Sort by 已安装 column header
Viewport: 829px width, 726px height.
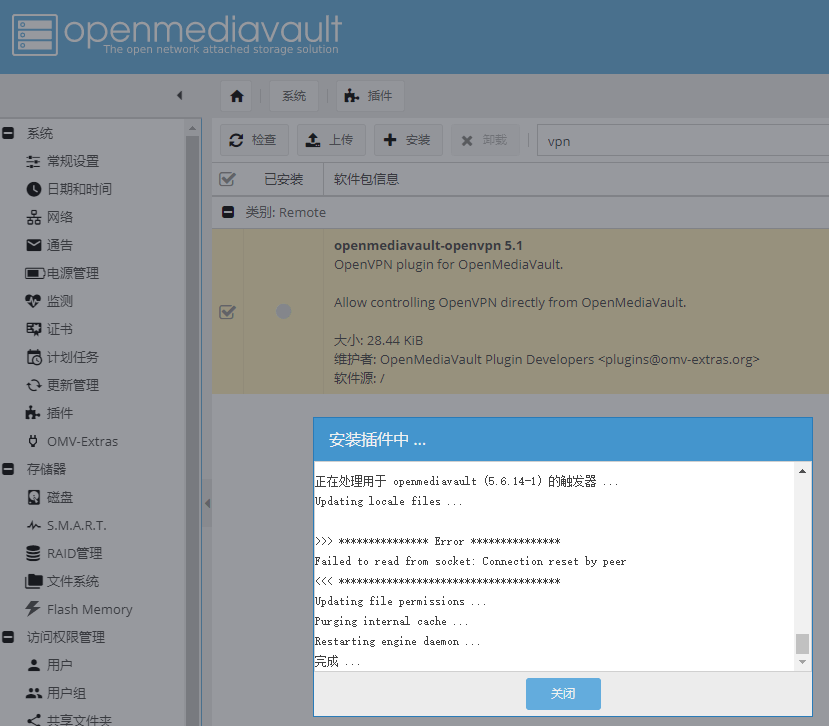click(283, 179)
